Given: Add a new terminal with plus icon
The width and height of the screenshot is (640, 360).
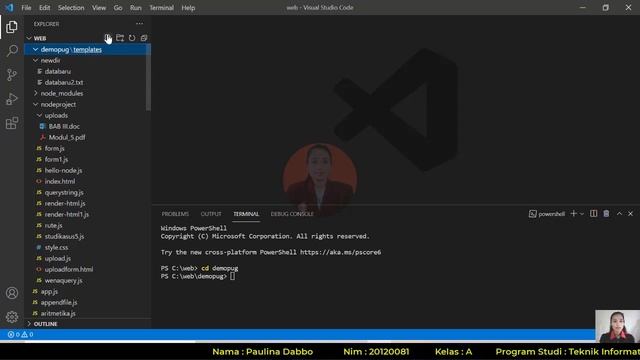Looking at the screenshot, I should coord(573,213).
